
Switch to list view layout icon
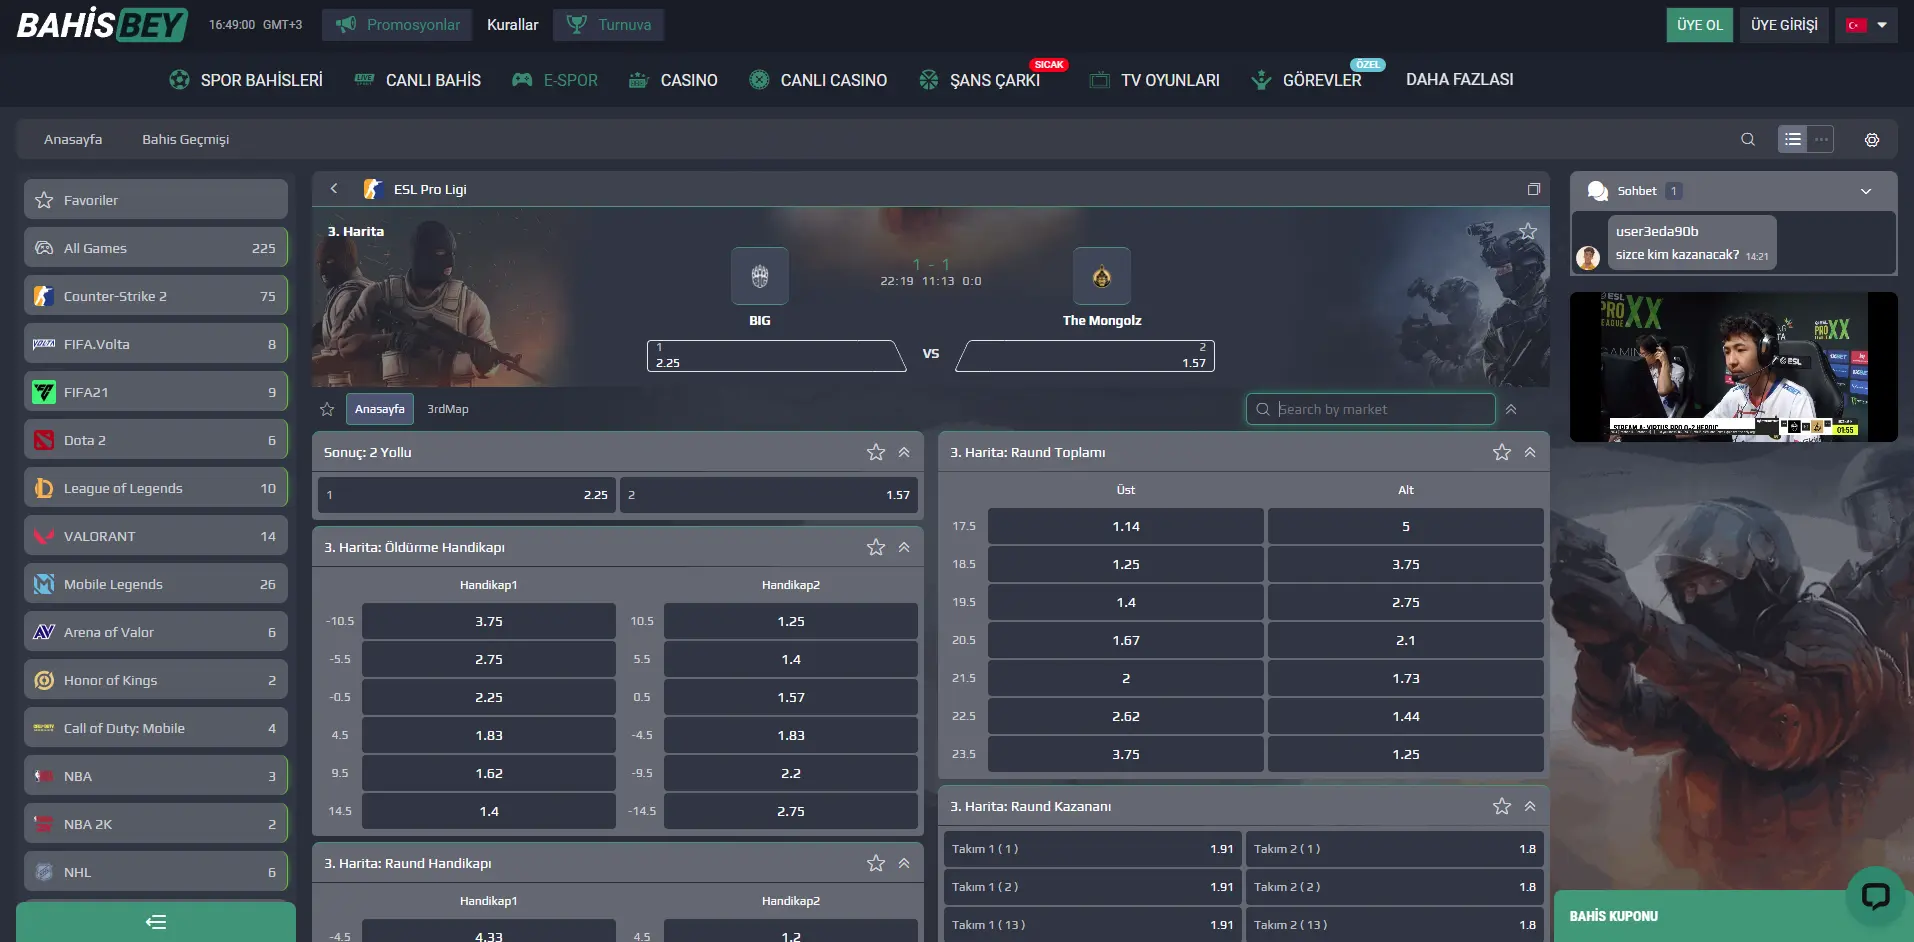tap(1793, 140)
